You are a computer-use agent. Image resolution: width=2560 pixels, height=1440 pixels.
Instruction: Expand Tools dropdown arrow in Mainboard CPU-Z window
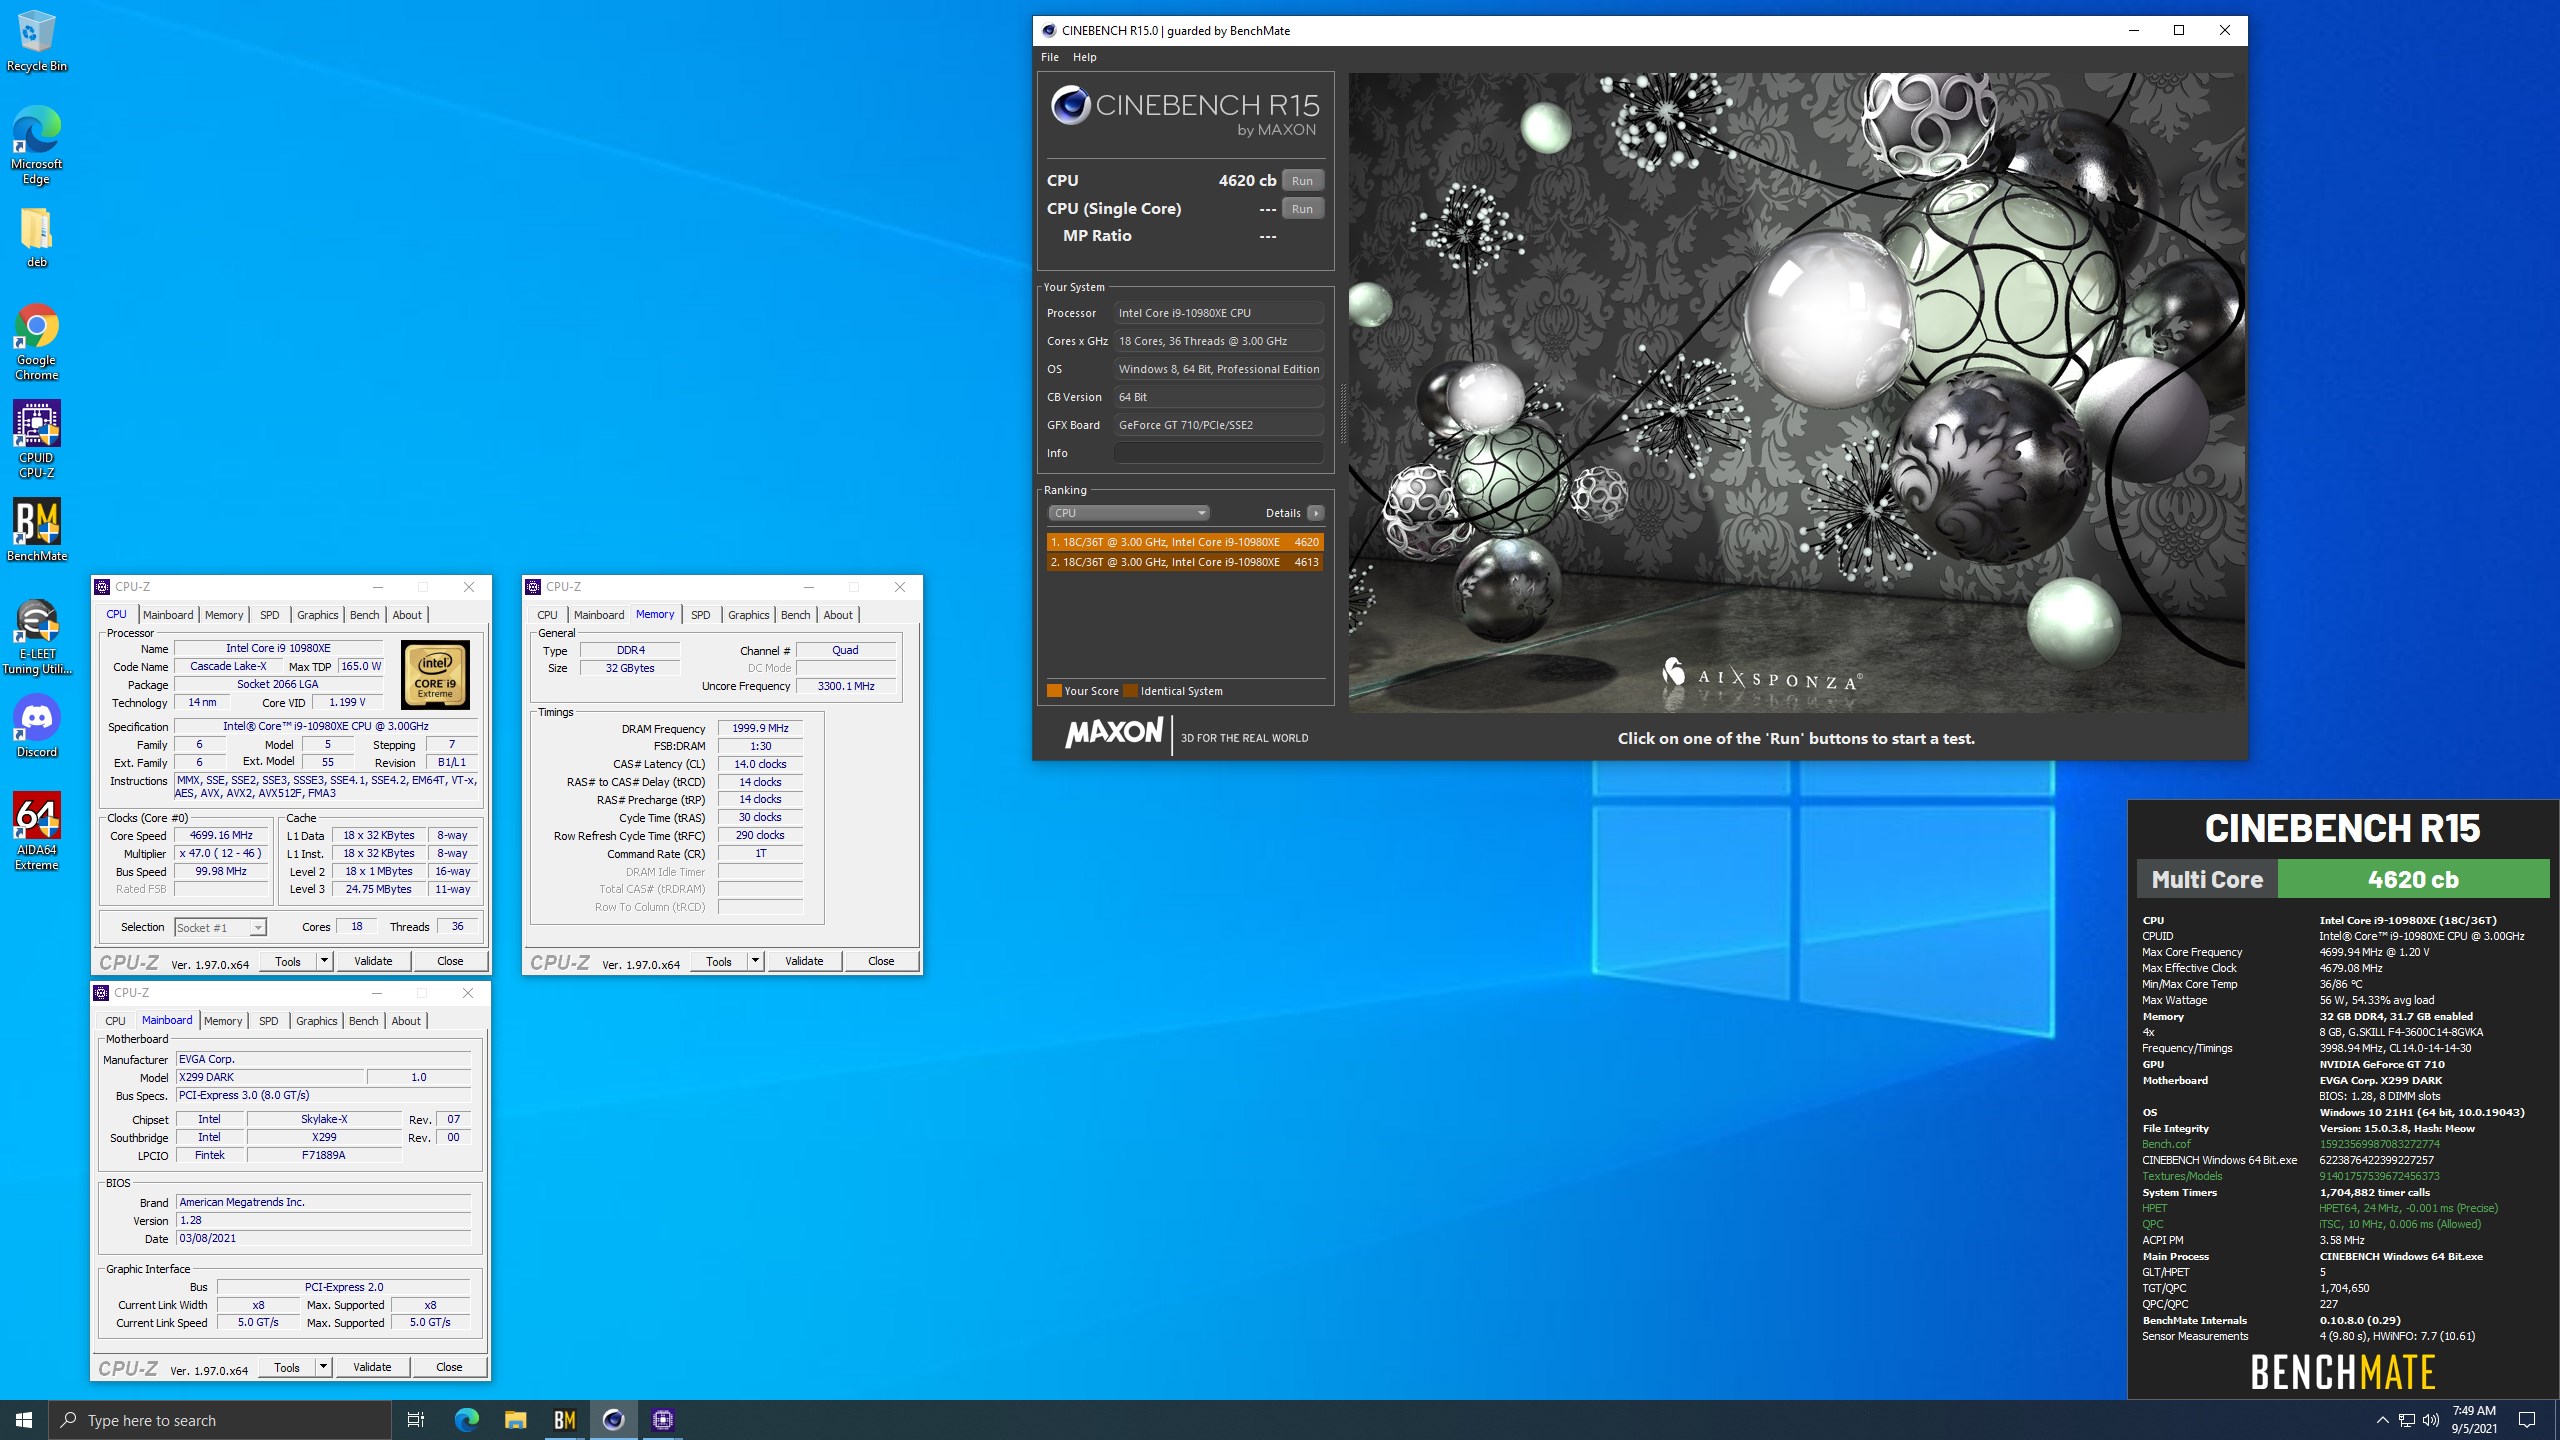tap(323, 1367)
